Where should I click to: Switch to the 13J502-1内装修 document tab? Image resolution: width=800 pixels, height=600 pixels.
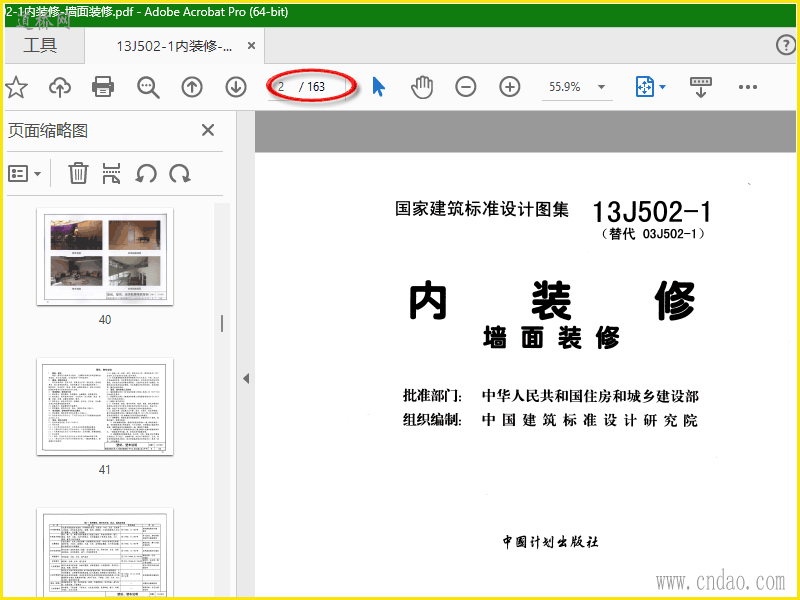click(174, 46)
